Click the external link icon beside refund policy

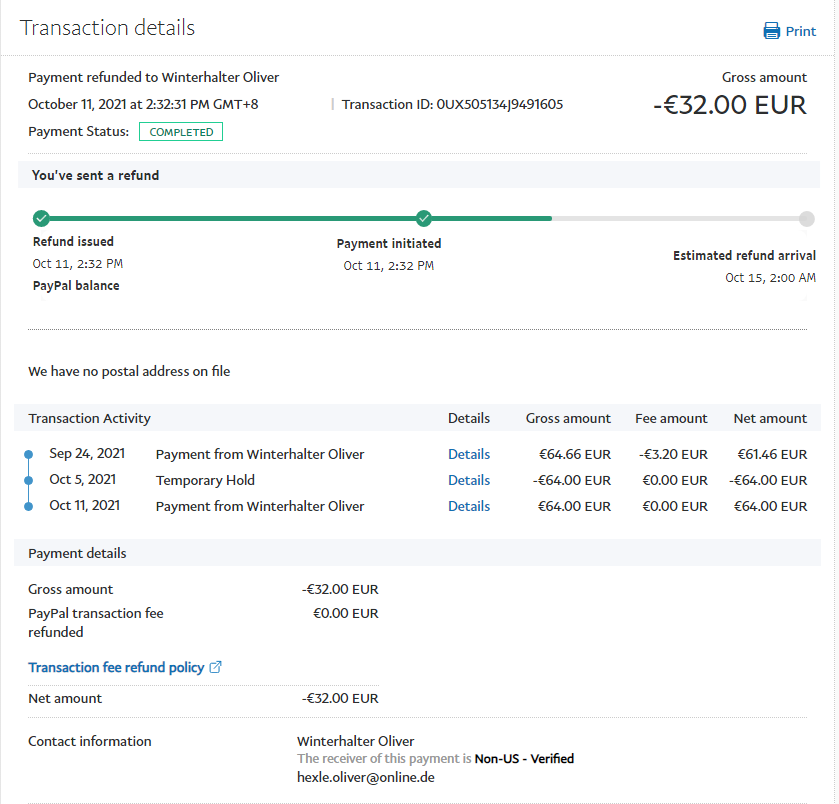[216, 667]
